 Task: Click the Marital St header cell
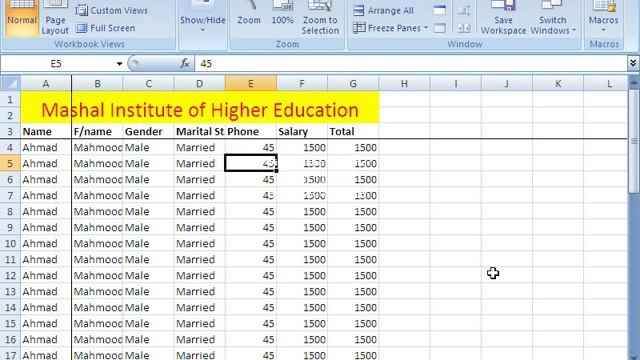tap(199, 131)
